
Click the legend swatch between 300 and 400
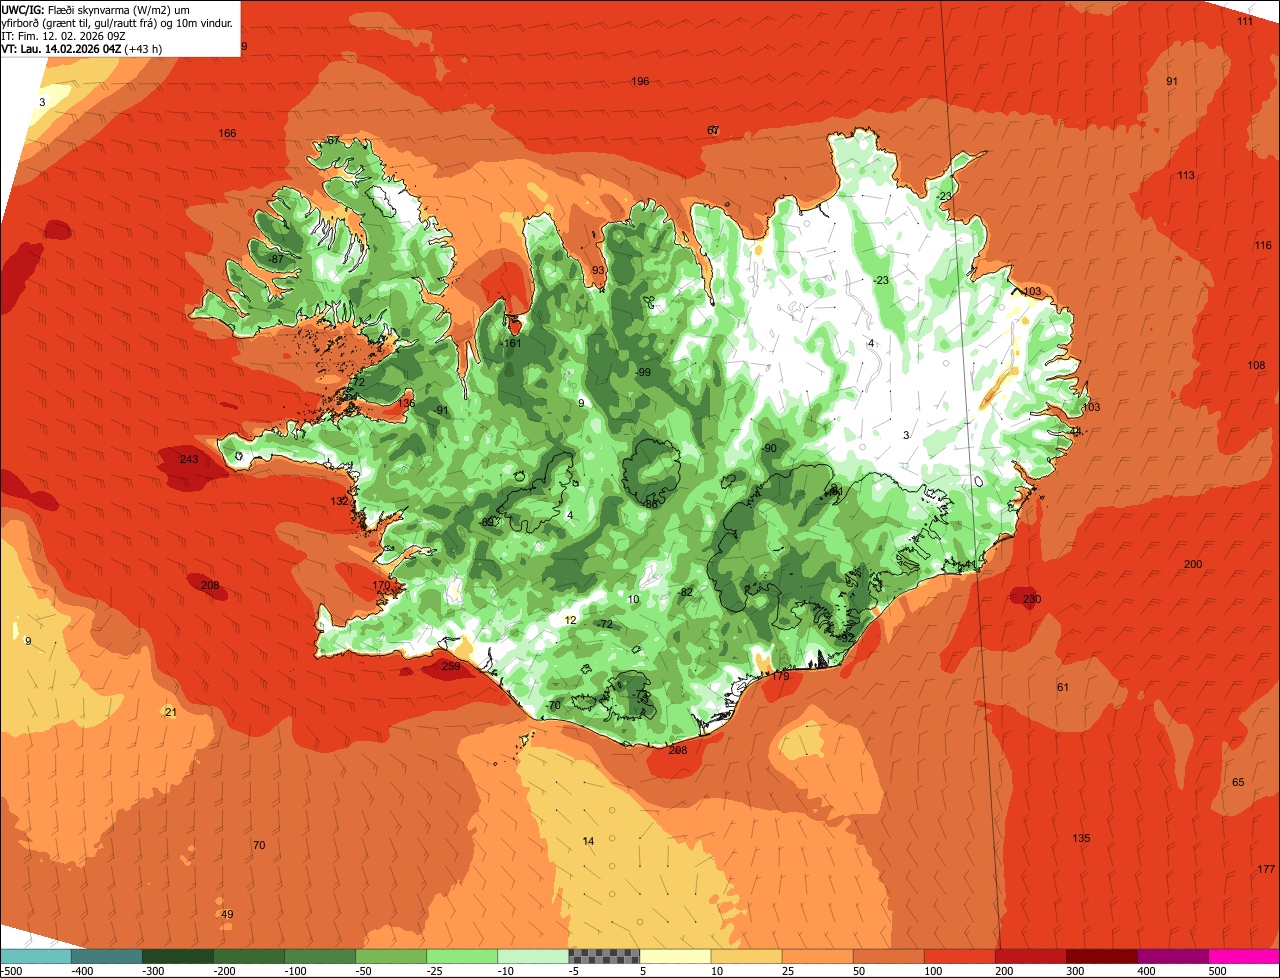pyautogui.click(x=1102, y=955)
